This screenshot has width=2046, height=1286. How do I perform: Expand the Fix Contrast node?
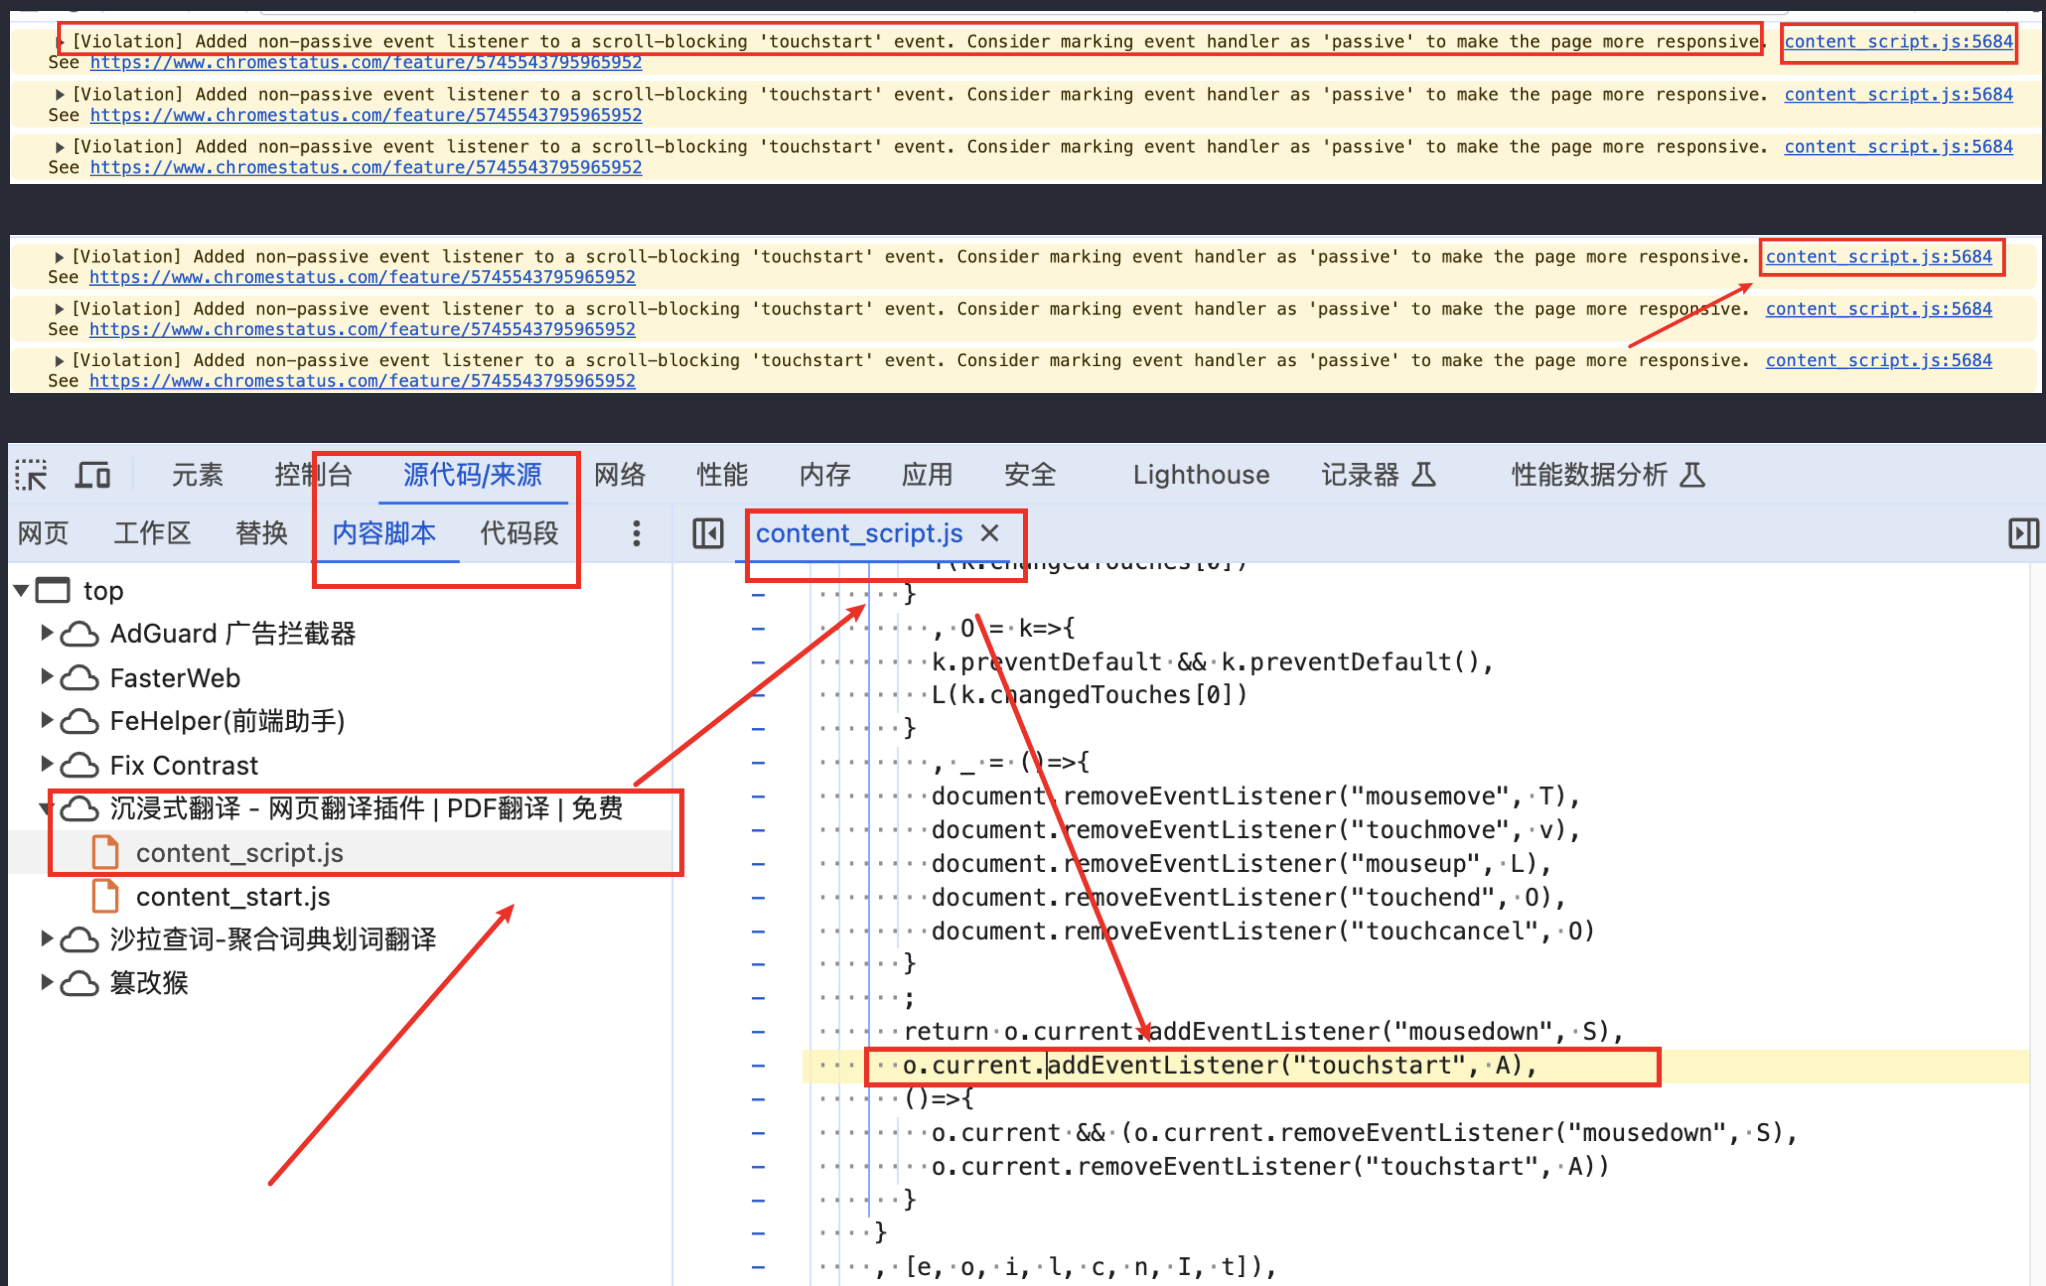click(46, 765)
